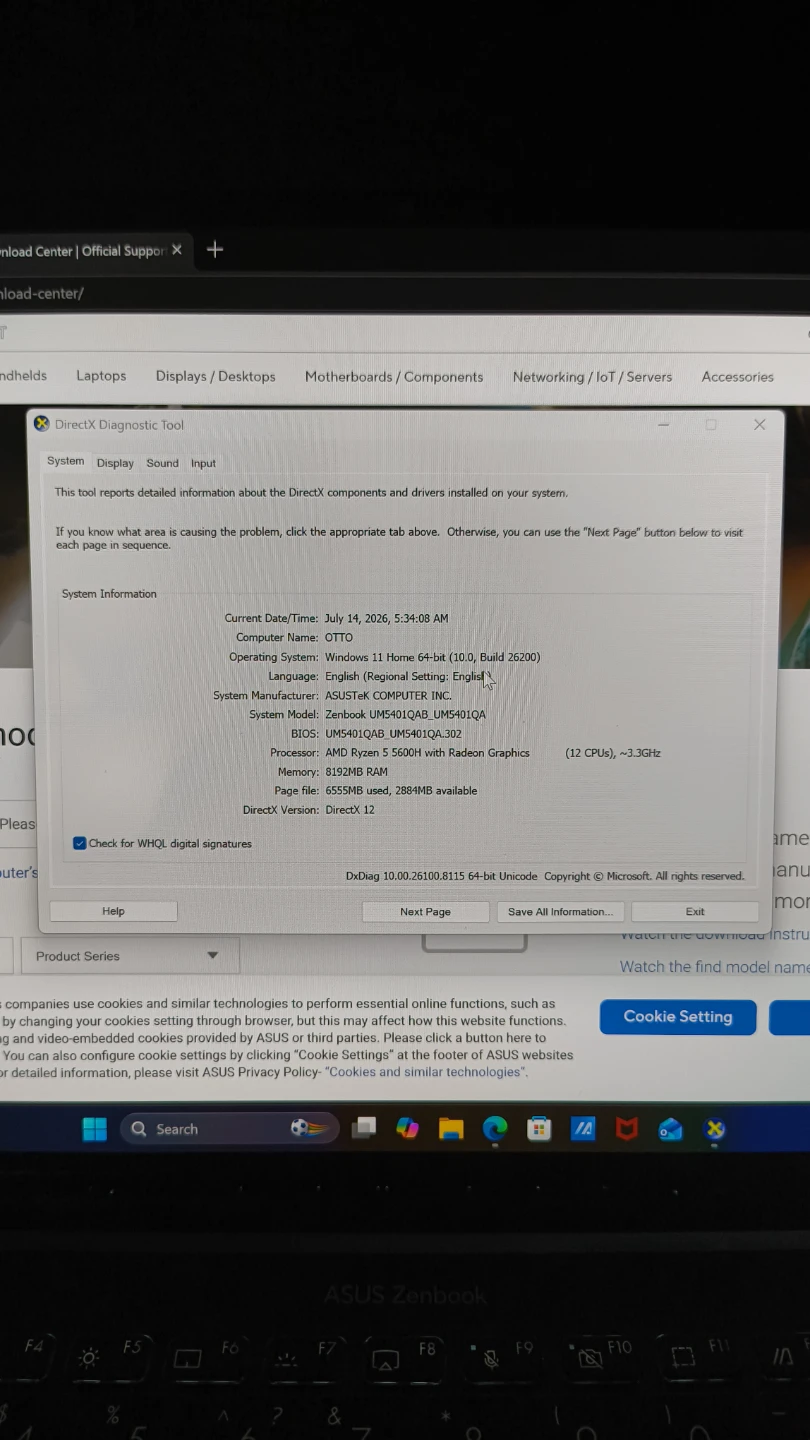810x1440 pixels.
Task: Click the taskbar Search box
Action: point(230,1129)
